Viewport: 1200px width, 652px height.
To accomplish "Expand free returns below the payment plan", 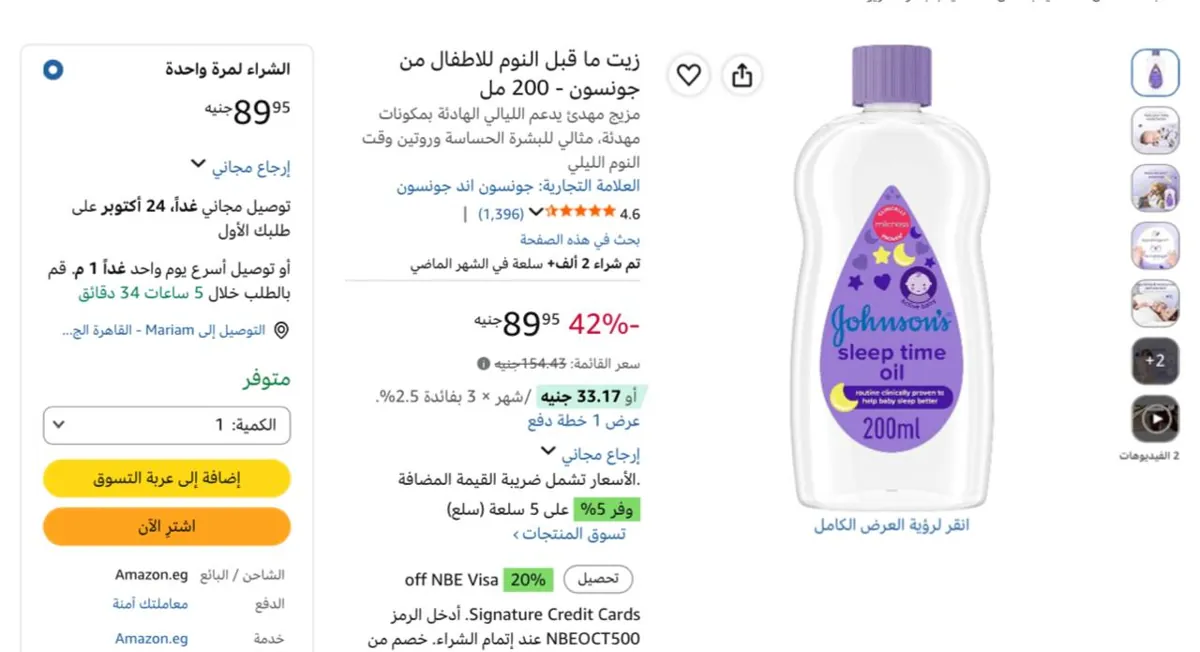I will click(x=590, y=454).
